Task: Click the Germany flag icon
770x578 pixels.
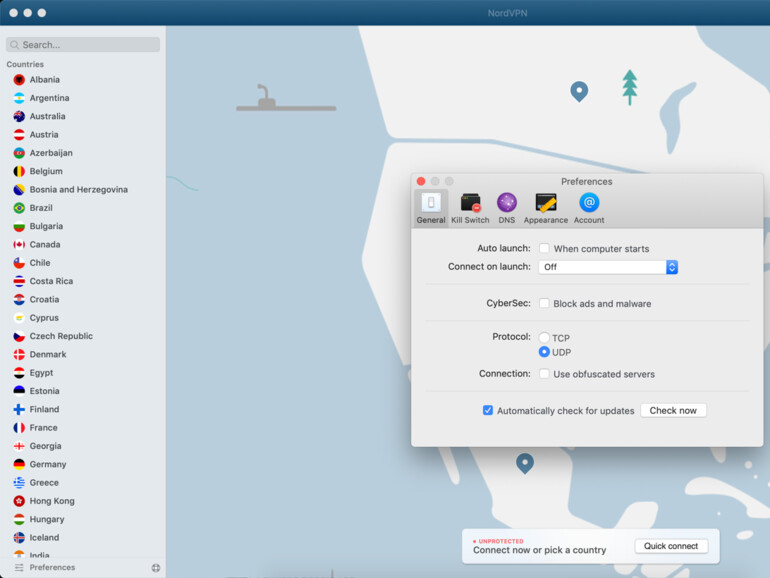Action: pyautogui.click(x=19, y=465)
